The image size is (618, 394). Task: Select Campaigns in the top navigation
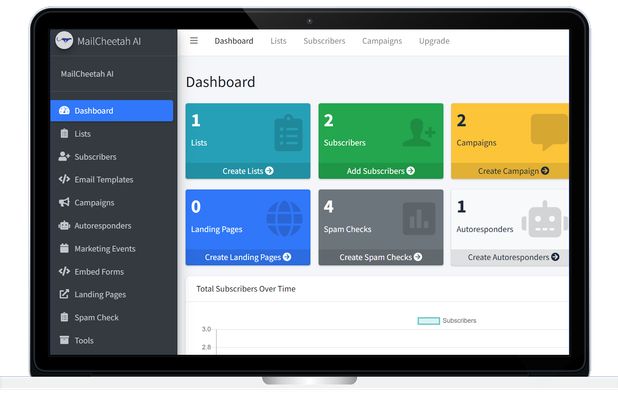coord(382,41)
